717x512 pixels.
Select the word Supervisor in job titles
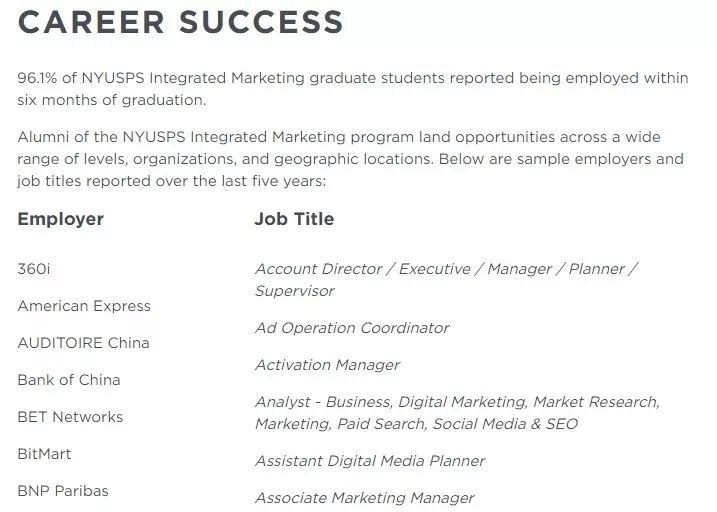click(295, 291)
